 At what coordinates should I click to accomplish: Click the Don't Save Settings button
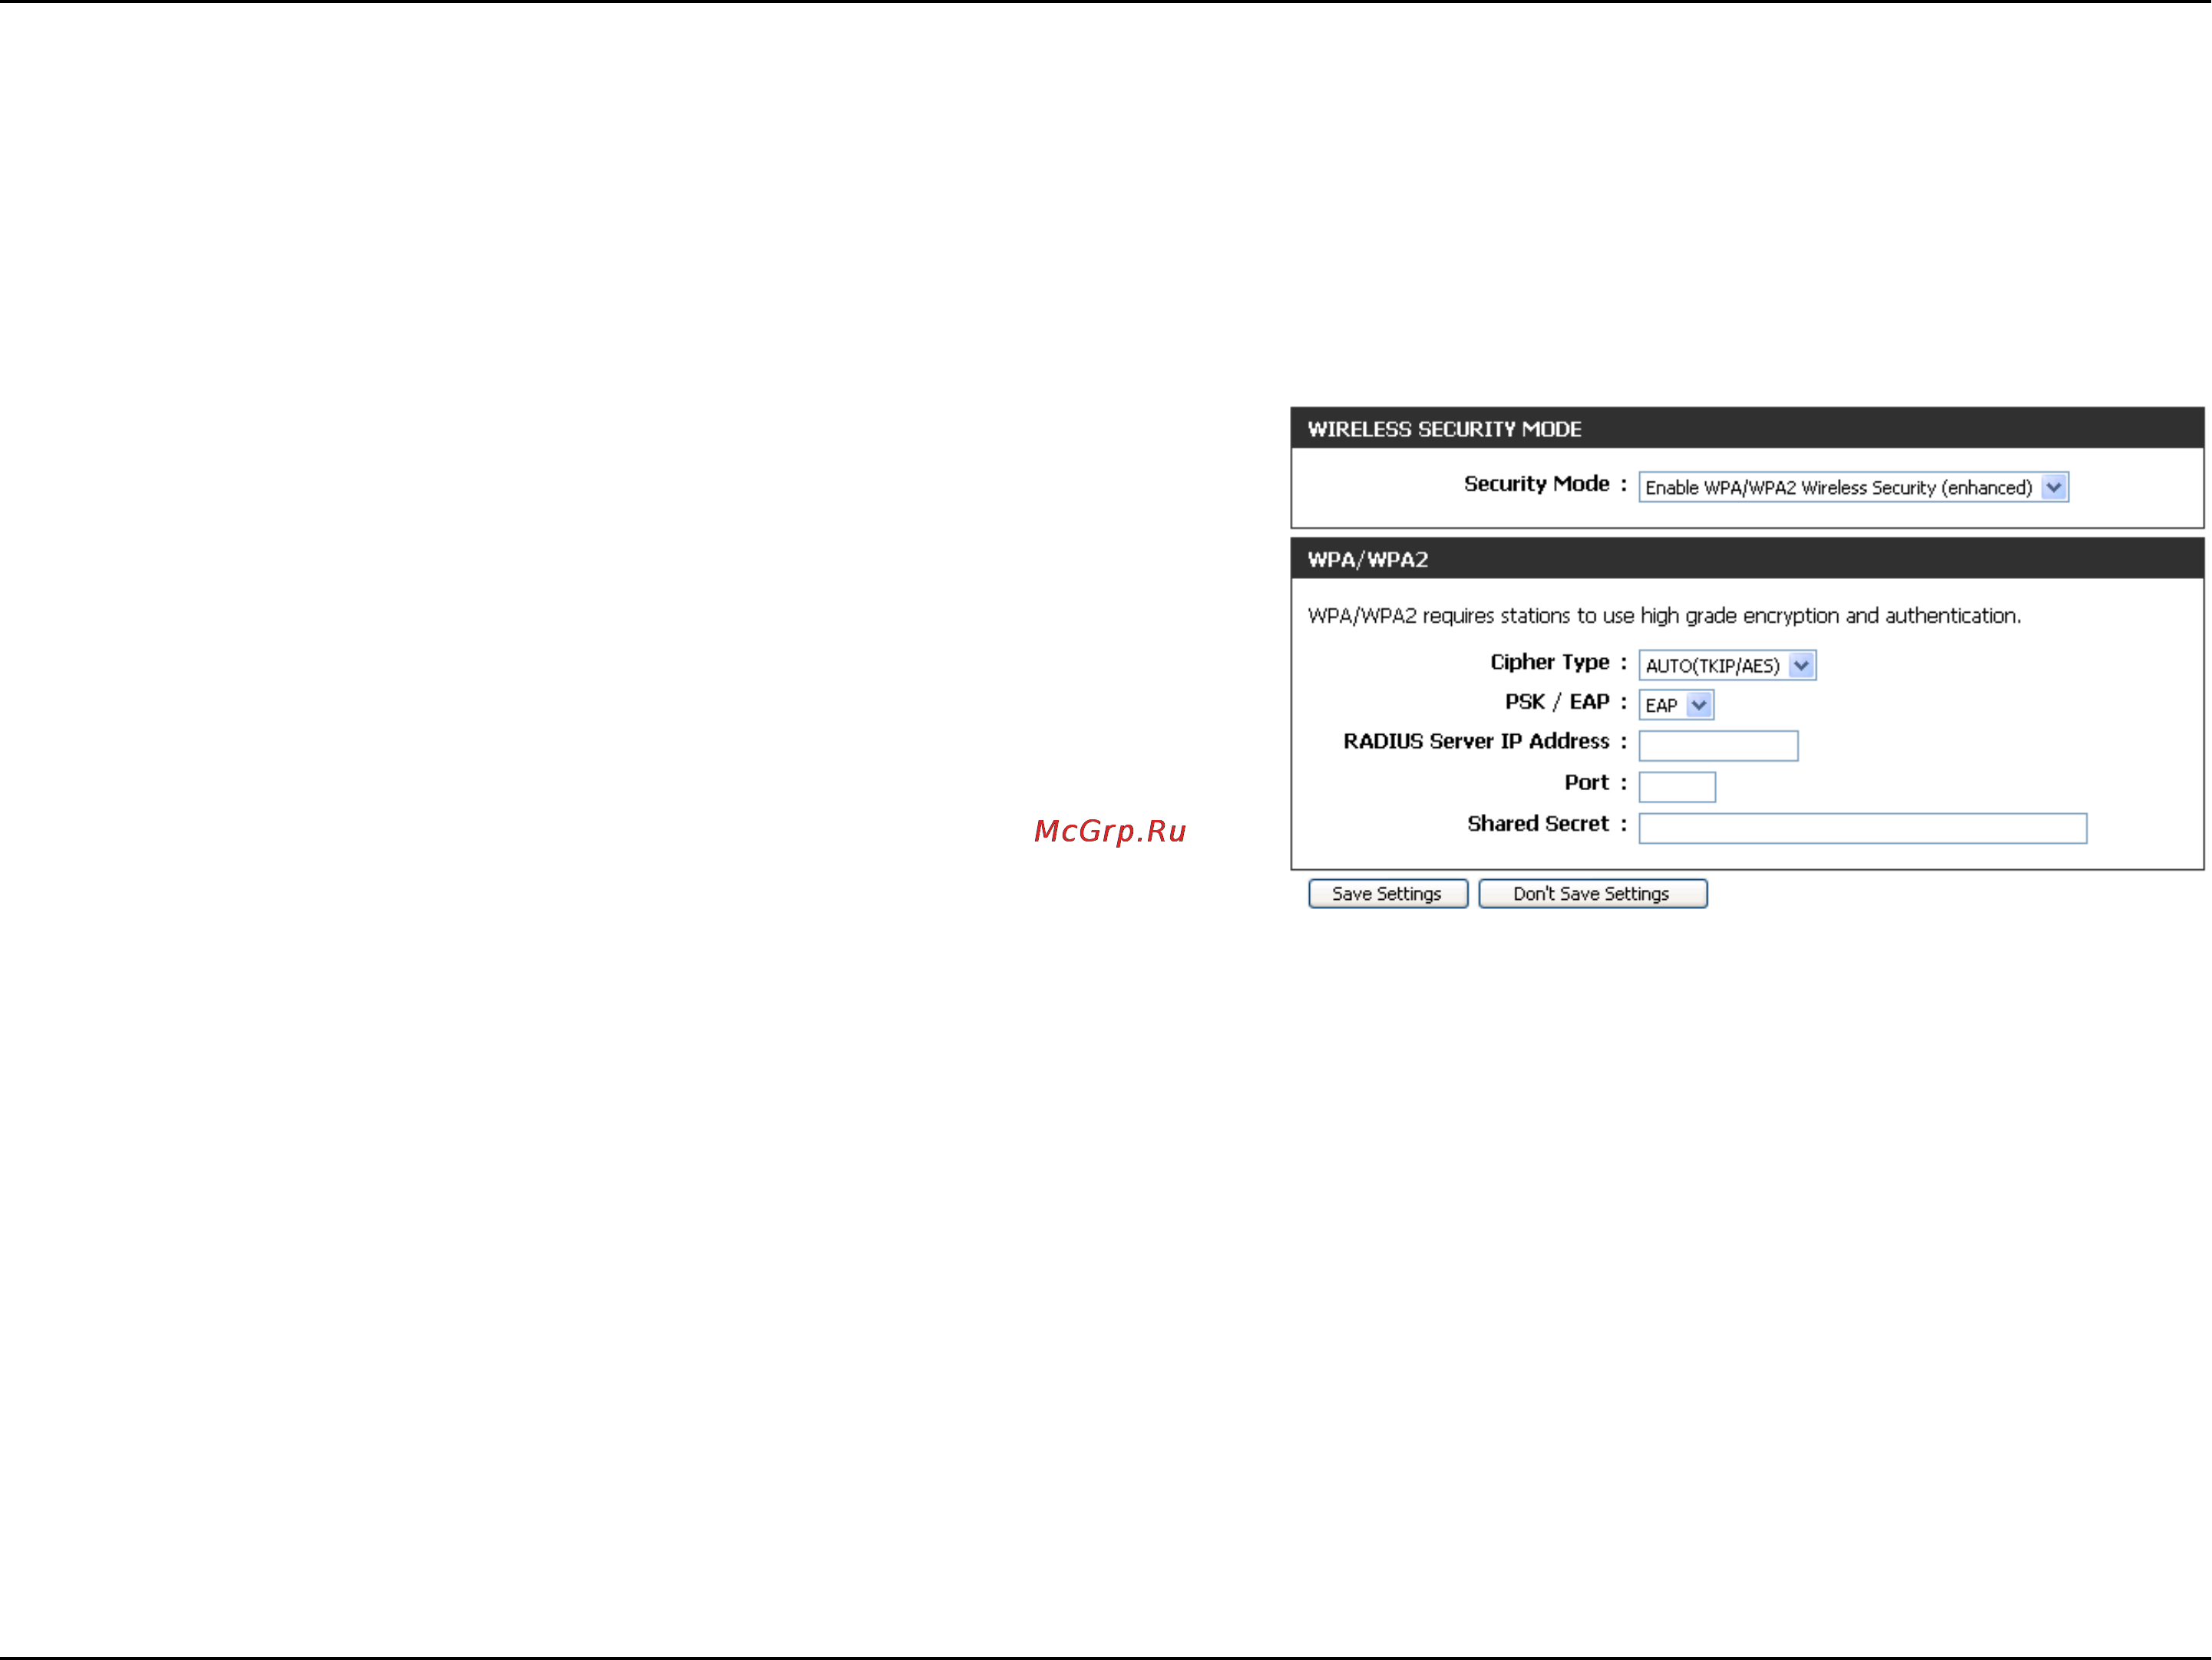click(x=1592, y=893)
